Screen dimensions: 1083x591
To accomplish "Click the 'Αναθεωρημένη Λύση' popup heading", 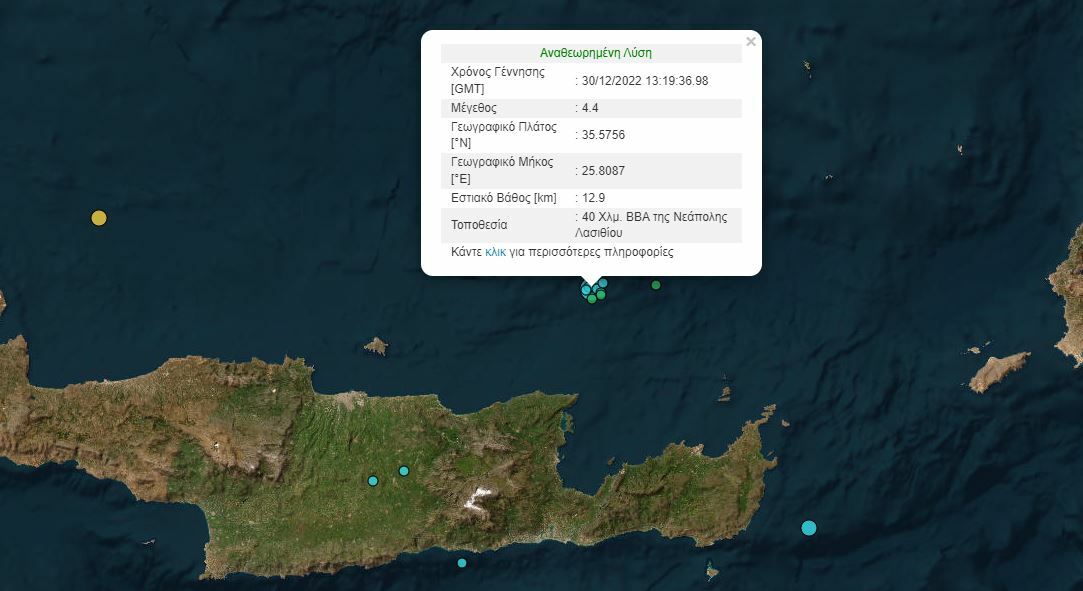I will tap(595, 53).
